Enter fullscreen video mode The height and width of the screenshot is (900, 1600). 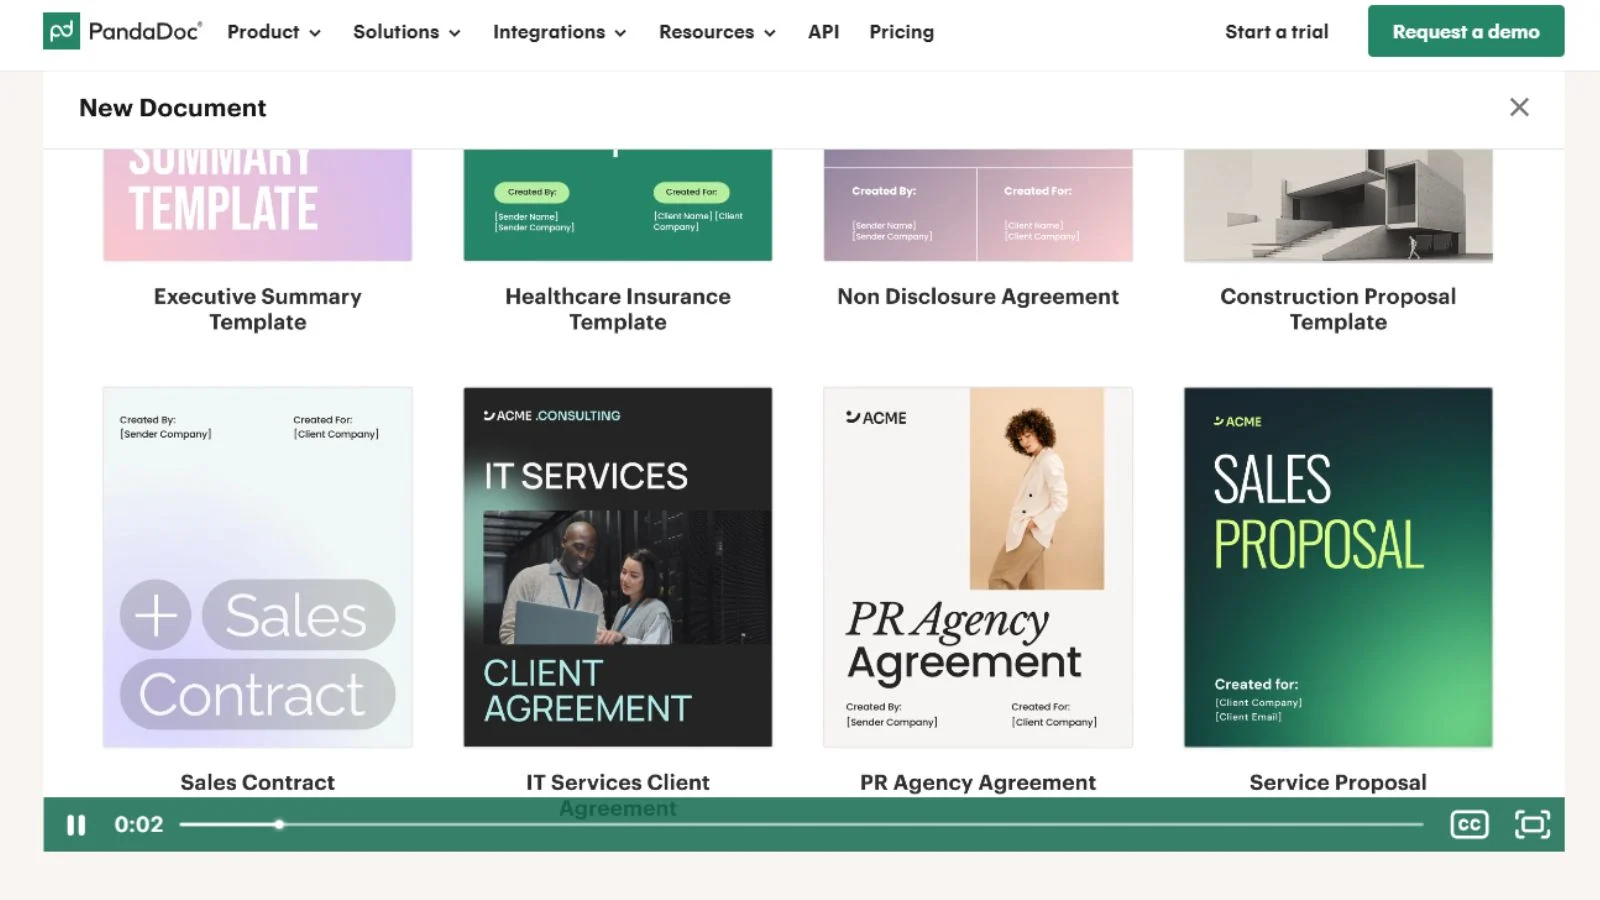pos(1532,824)
